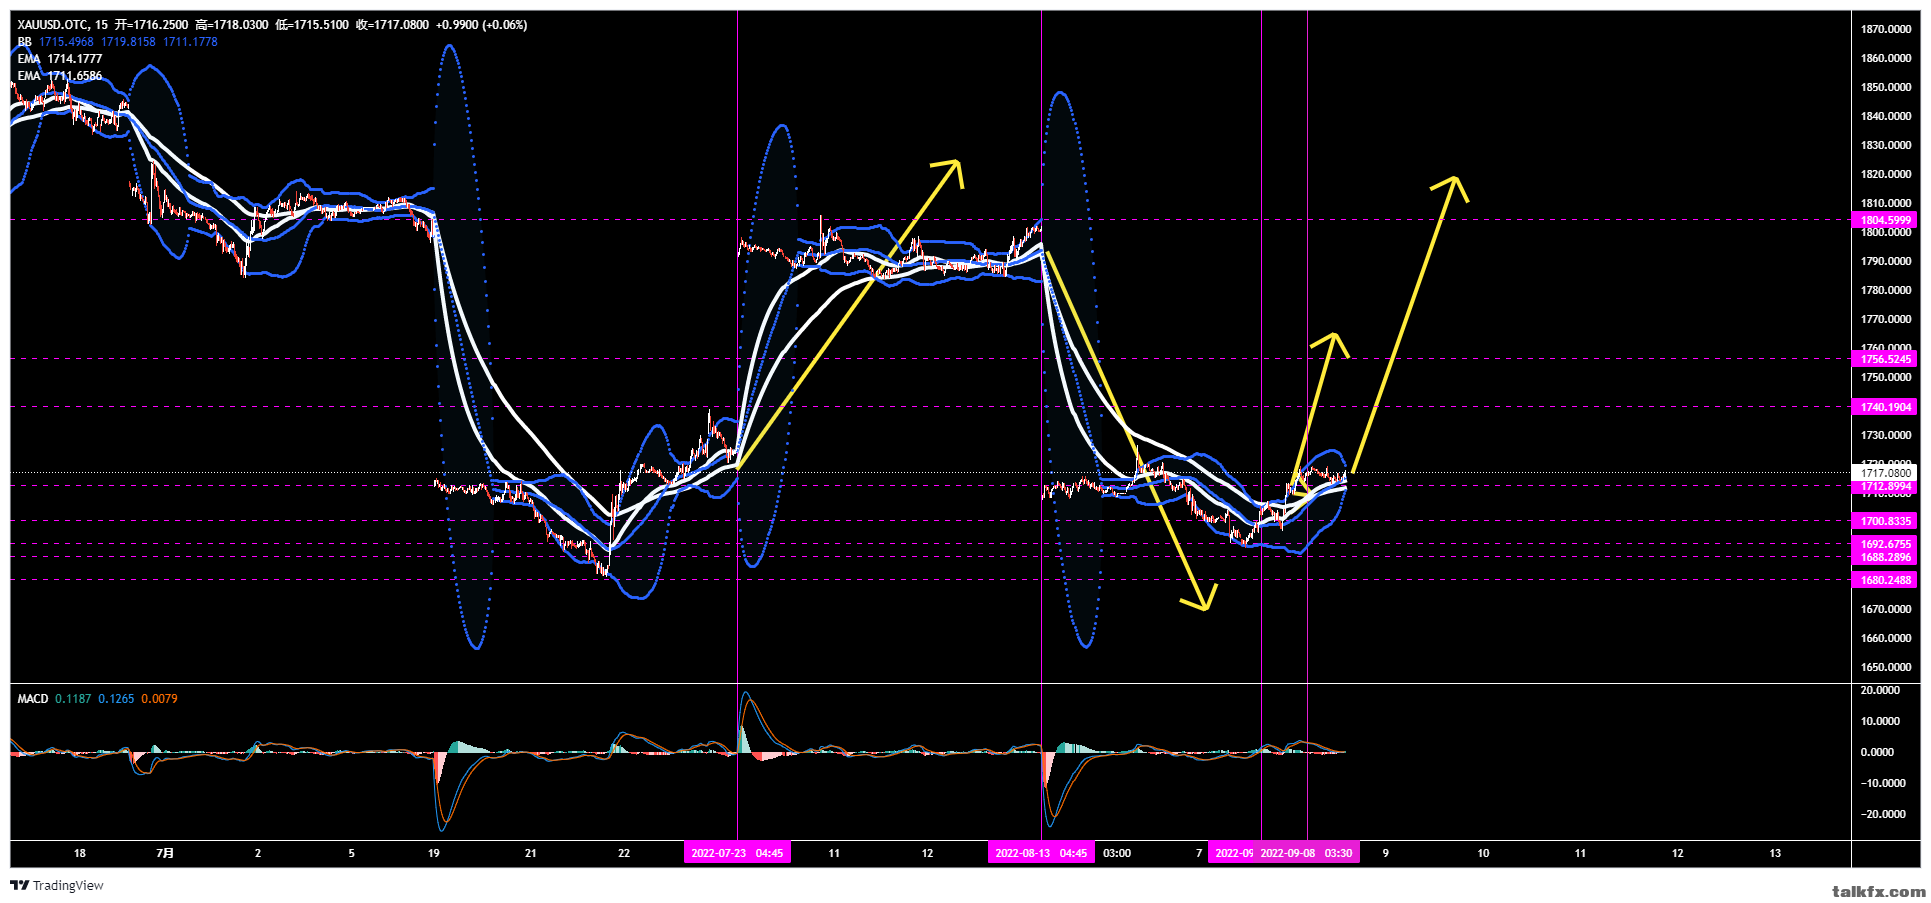
Task: Select the 1804.5999 magenta price label
Action: 1885,220
